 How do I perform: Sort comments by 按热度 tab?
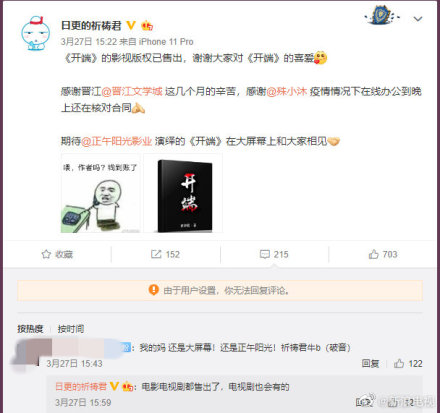[x=30, y=329]
